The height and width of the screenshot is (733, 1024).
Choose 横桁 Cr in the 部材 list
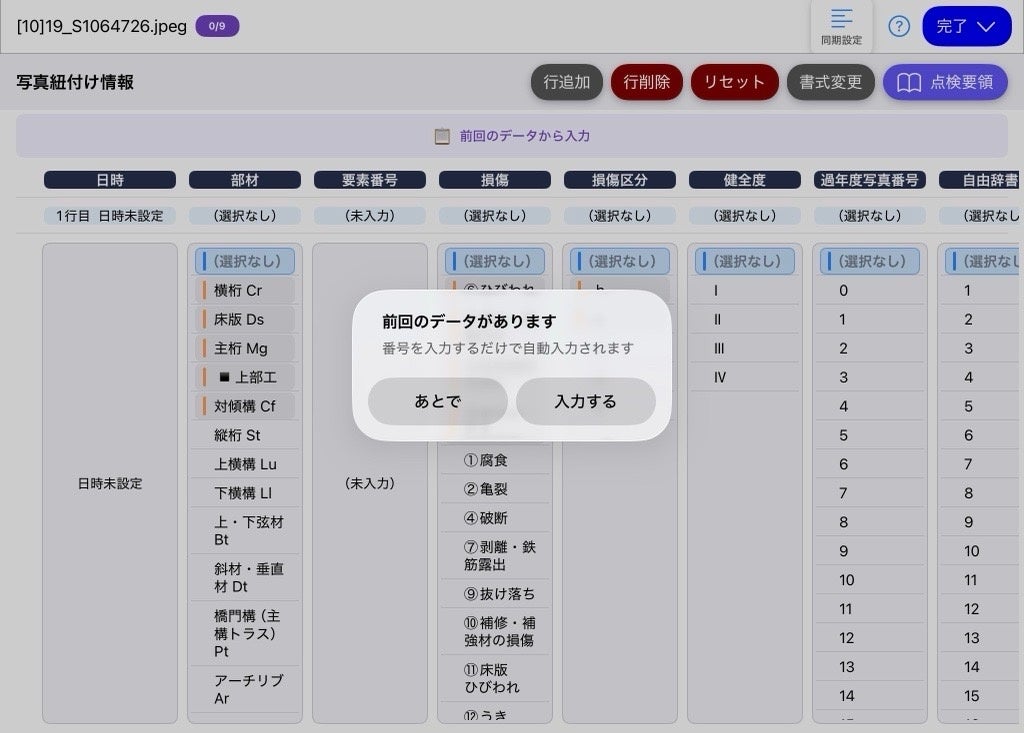[245, 290]
